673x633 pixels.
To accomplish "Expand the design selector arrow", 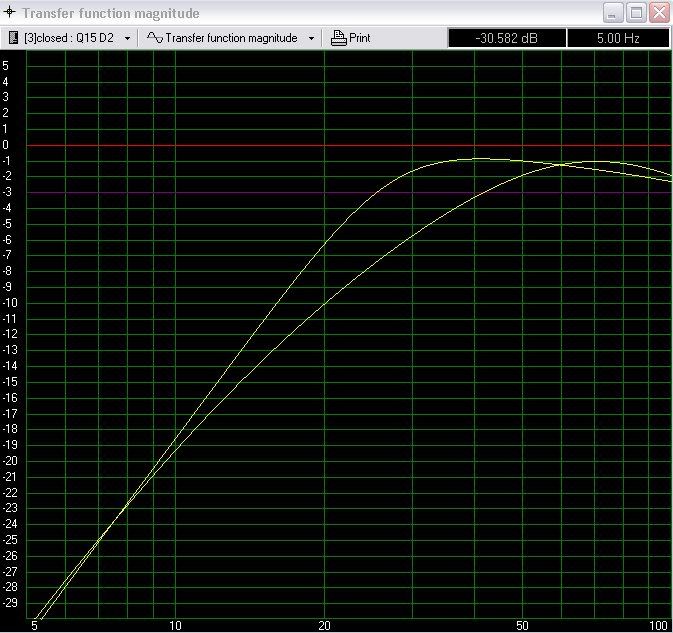I will [127, 39].
